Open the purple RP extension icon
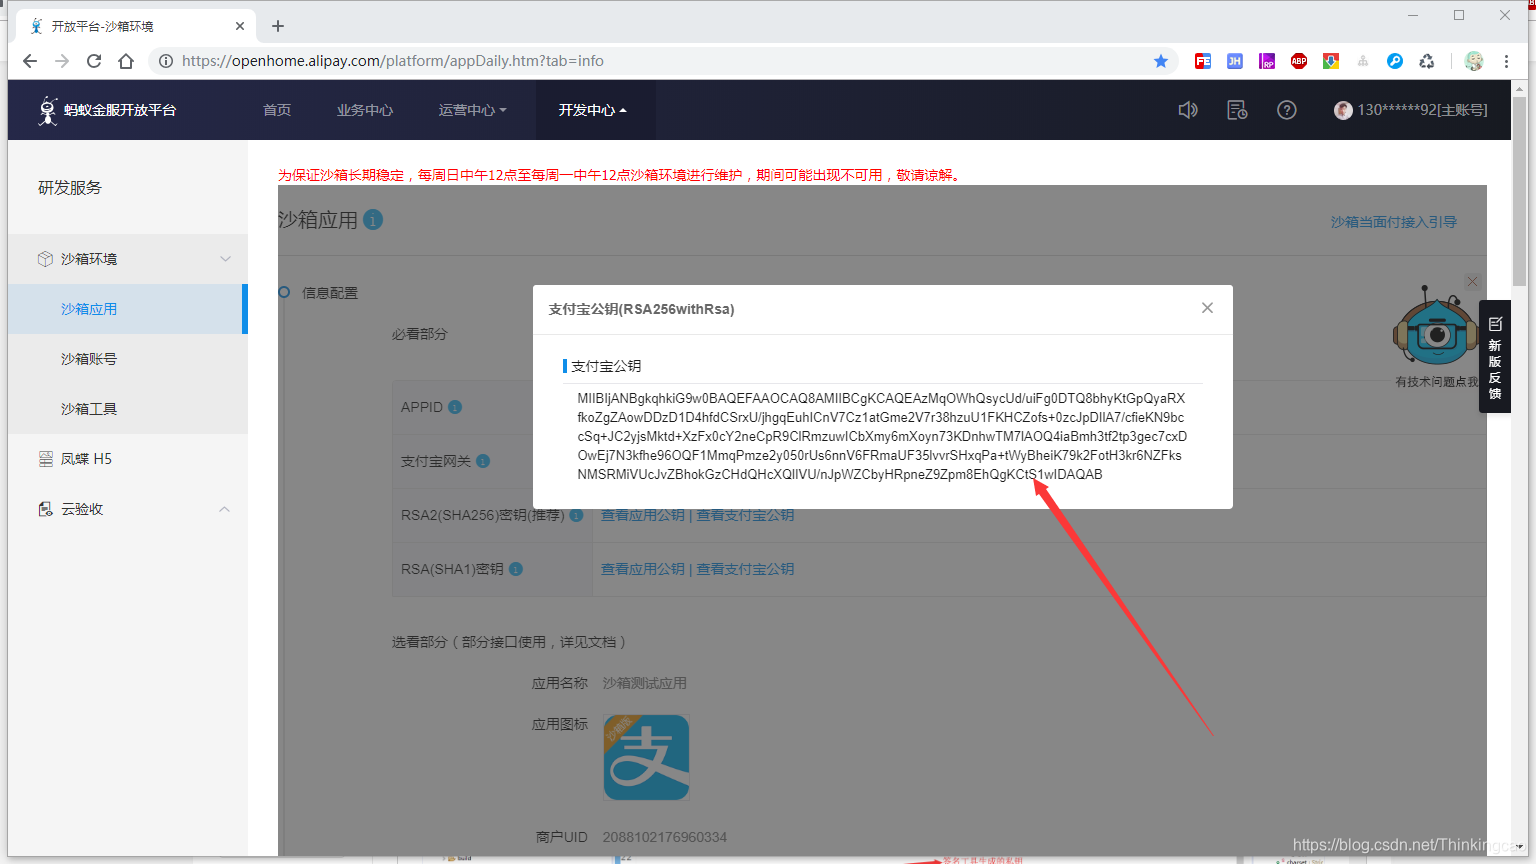 pos(1267,61)
